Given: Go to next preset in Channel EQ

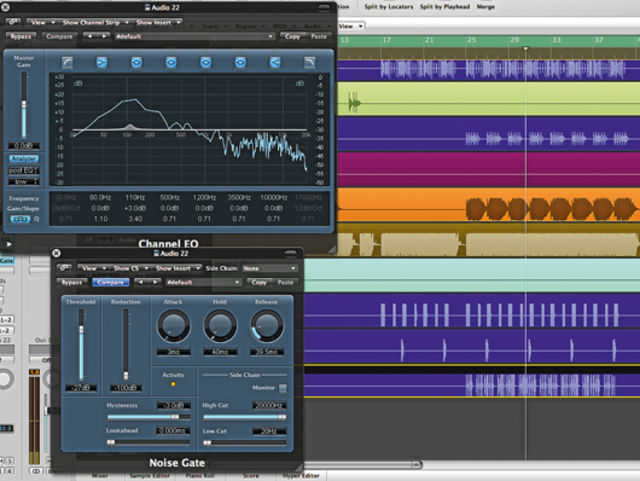Looking at the screenshot, I should point(104,36).
